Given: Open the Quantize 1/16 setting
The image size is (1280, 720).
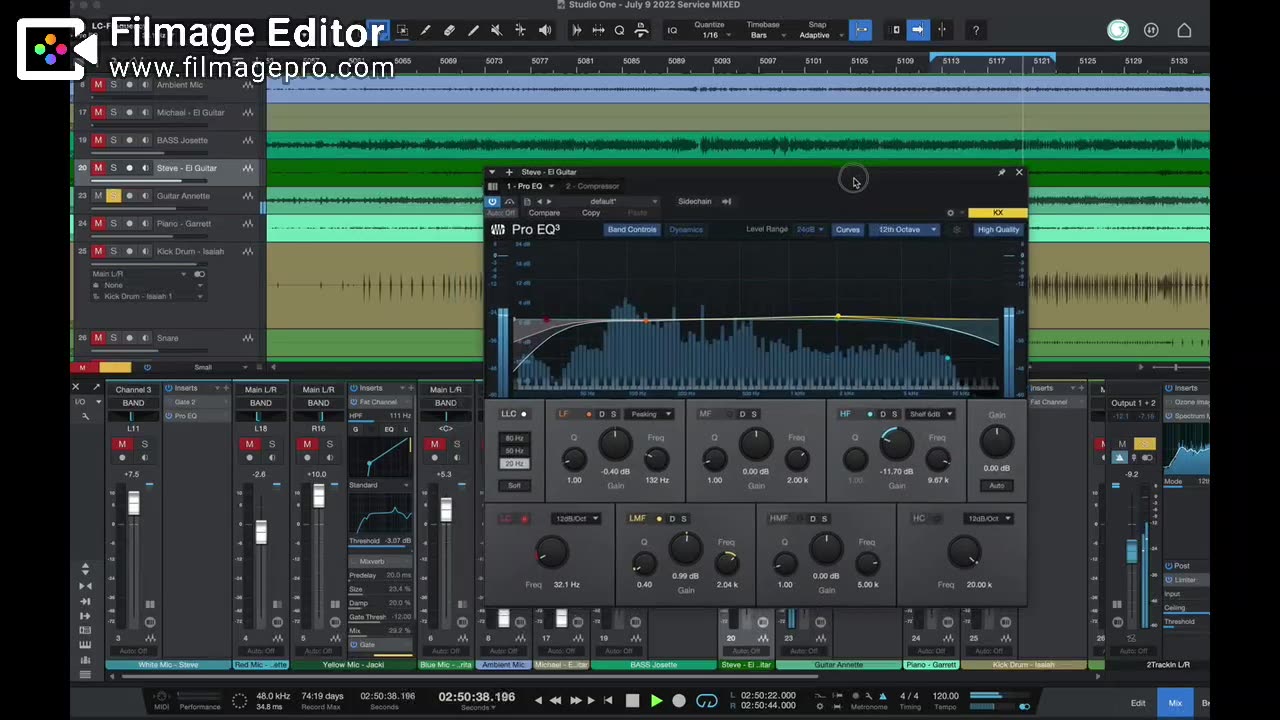Looking at the screenshot, I should pos(709,30).
